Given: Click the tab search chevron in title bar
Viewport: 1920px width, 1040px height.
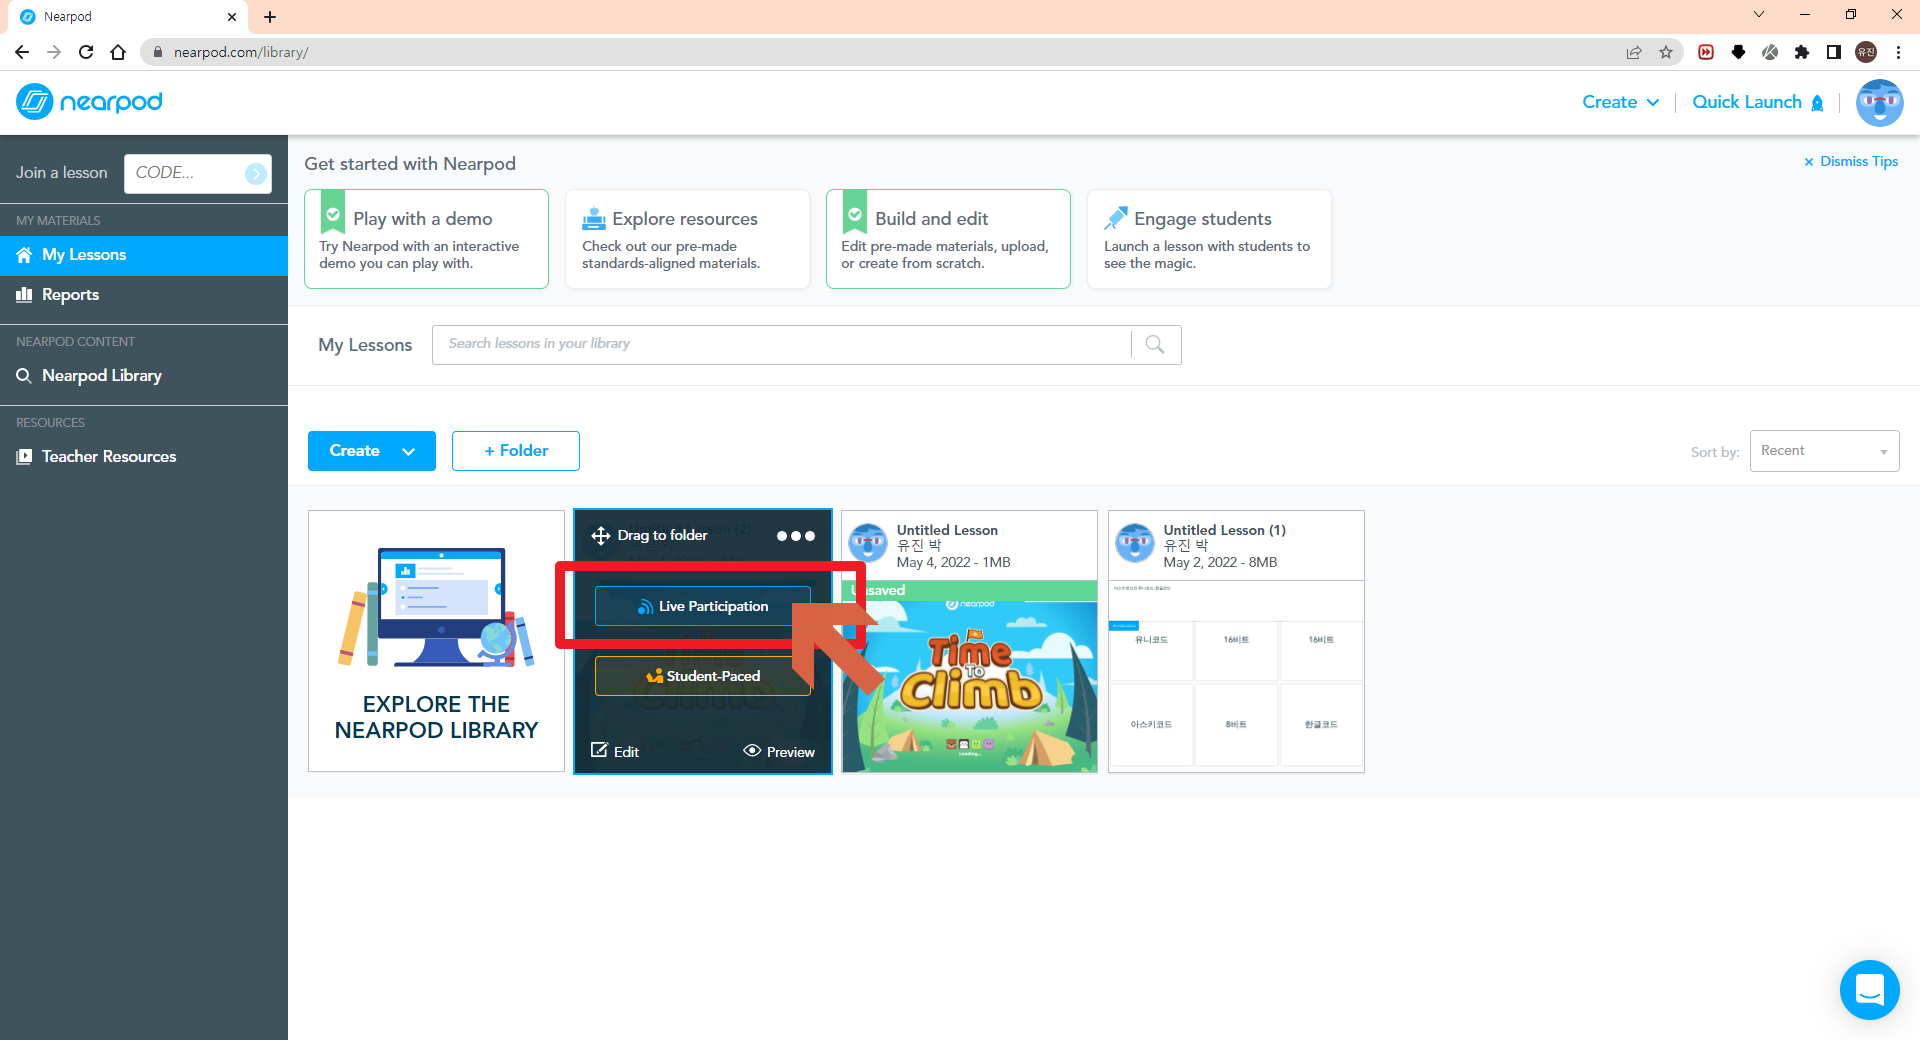Looking at the screenshot, I should point(1759,15).
